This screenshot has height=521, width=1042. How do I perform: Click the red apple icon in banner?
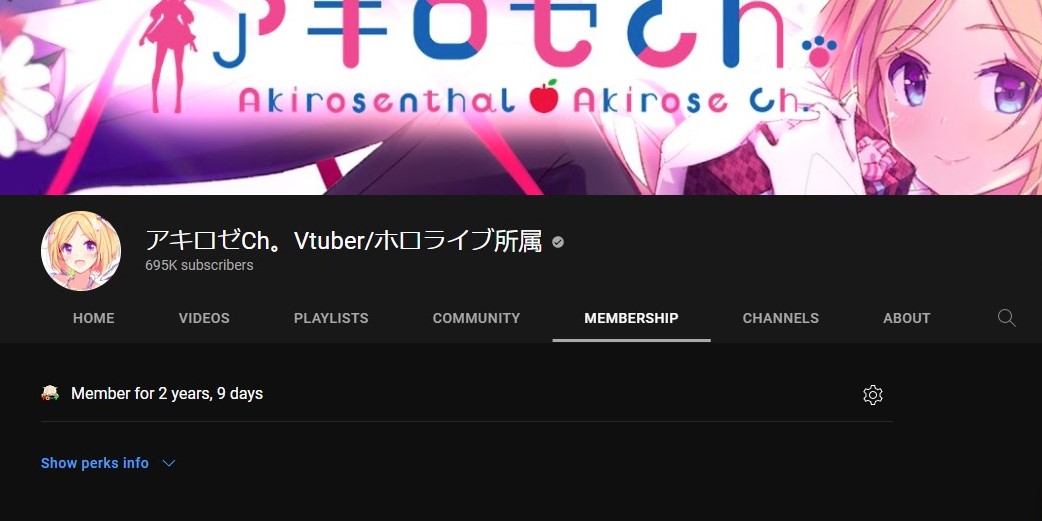pyautogui.click(x=544, y=96)
